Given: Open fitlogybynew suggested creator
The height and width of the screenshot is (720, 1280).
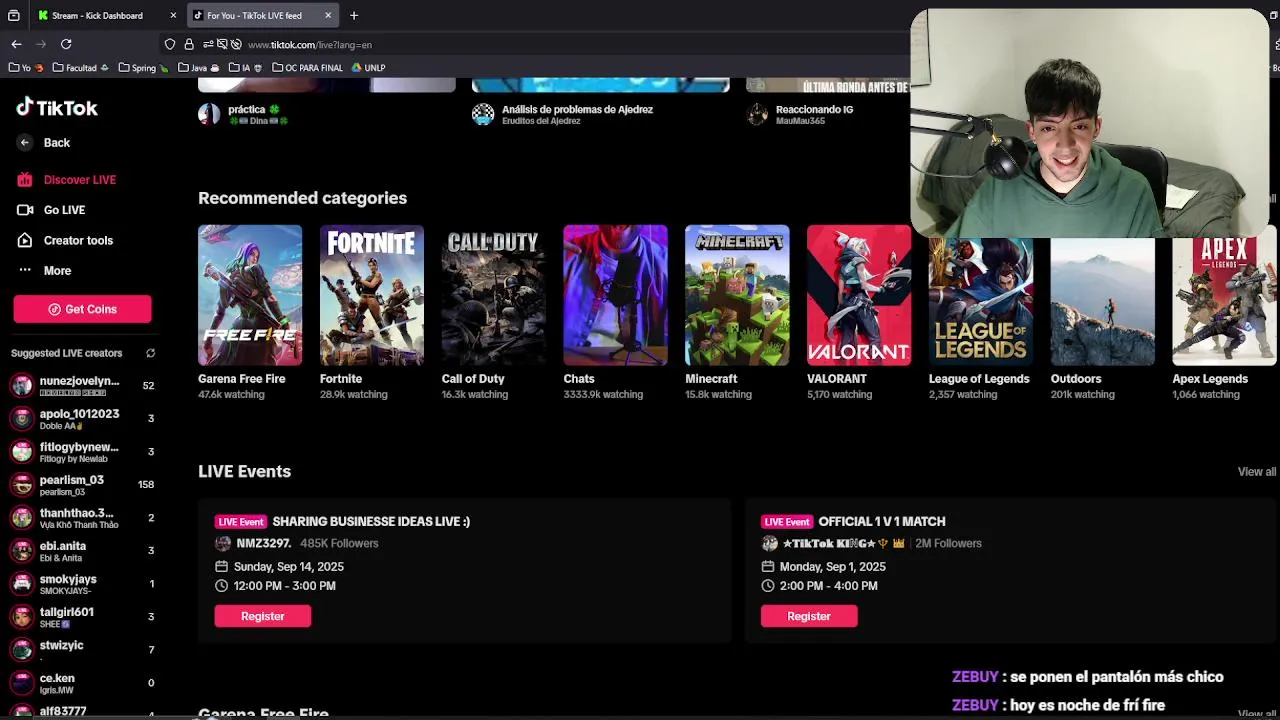Looking at the screenshot, I should click(82, 452).
